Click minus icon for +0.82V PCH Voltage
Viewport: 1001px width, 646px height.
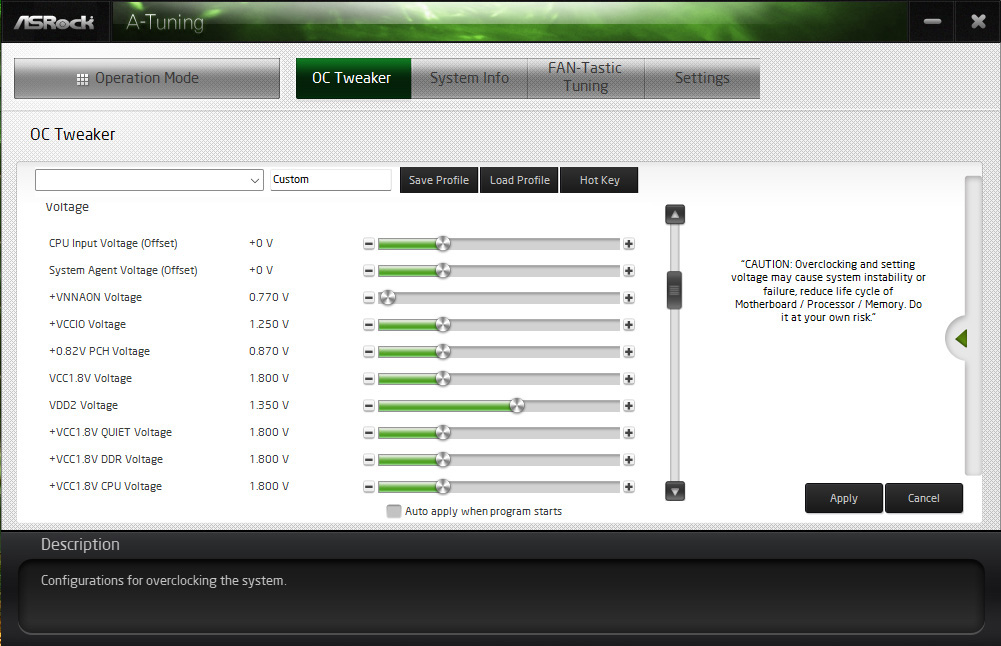point(369,352)
